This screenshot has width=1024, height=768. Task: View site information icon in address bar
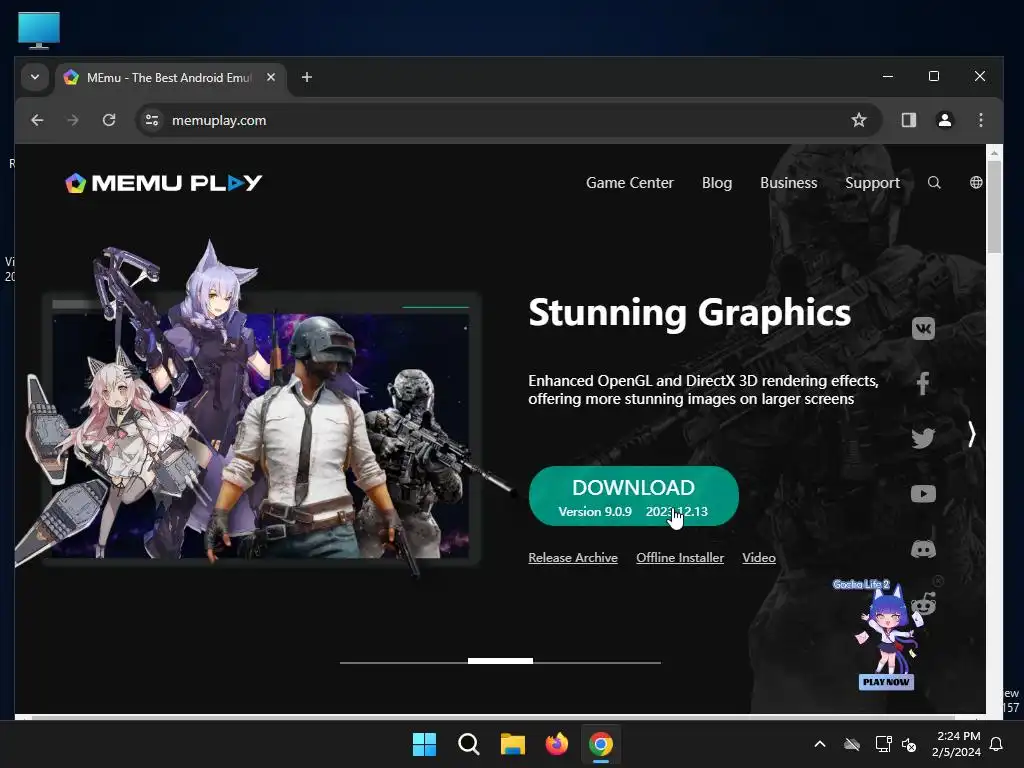coord(152,120)
